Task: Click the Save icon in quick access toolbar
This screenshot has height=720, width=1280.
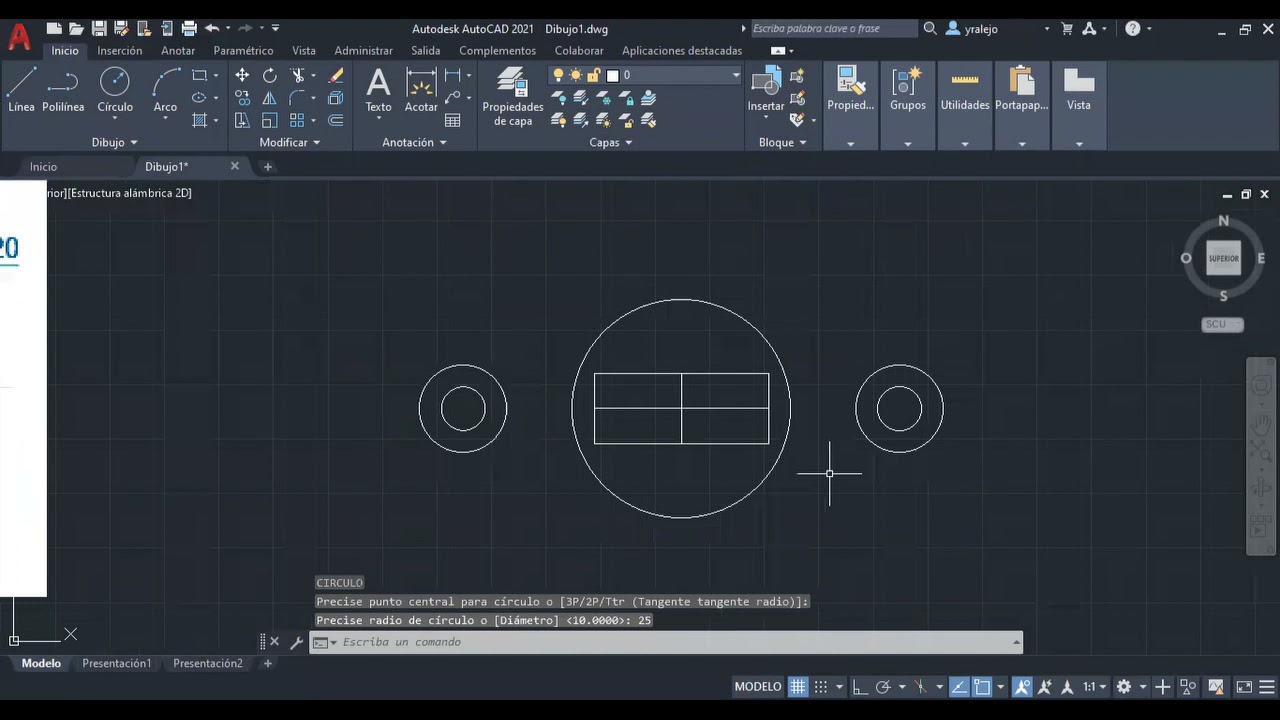Action: (x=98, y=29)
